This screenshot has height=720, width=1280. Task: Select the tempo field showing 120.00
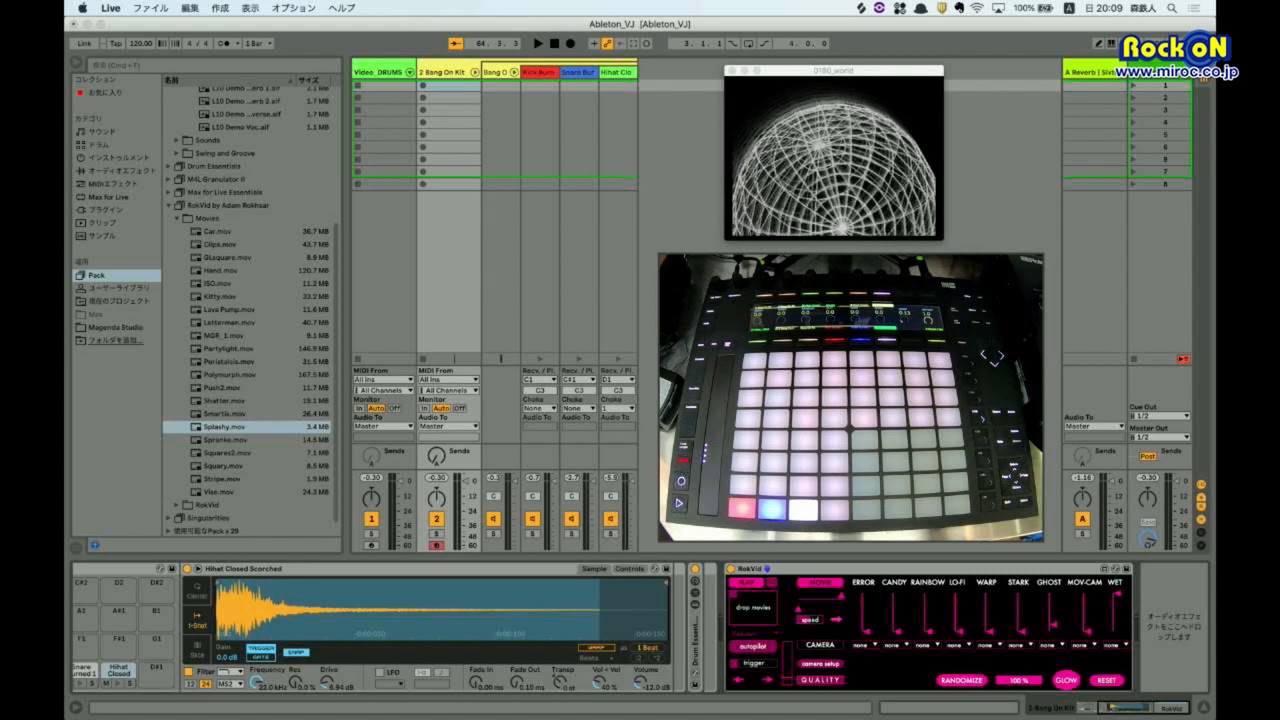[141, 43]
